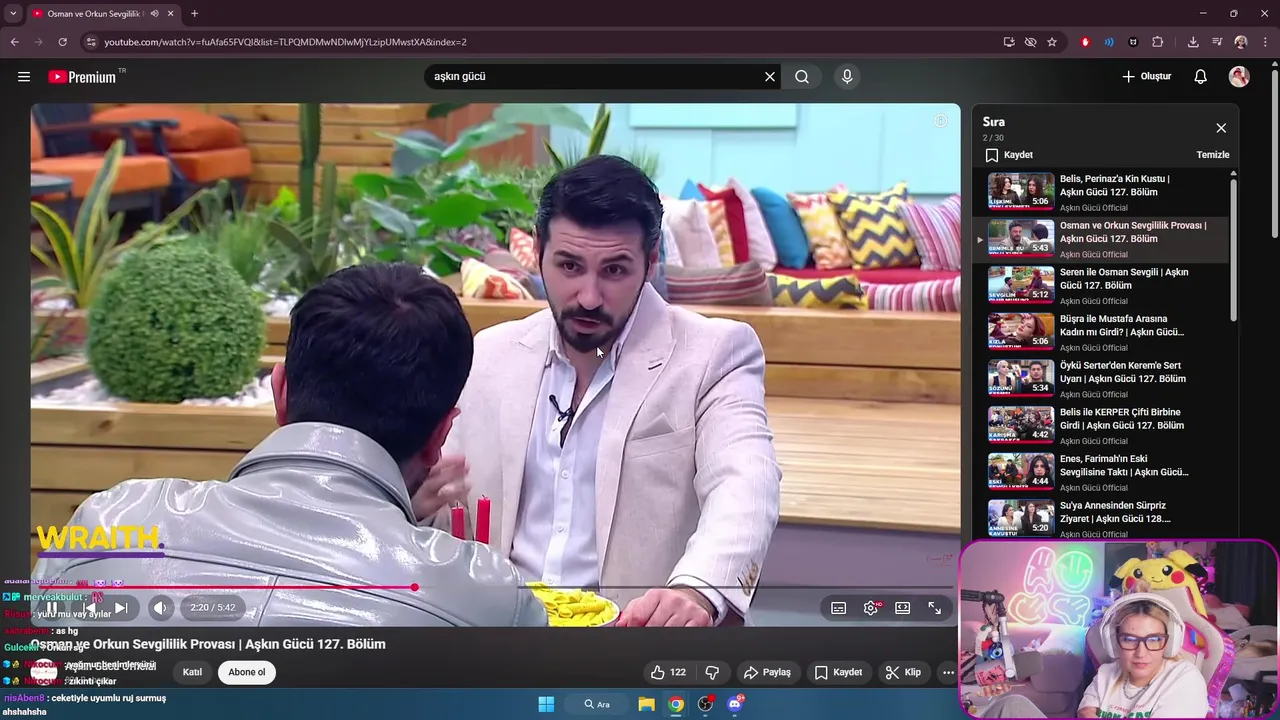Viewport: 1280px width, 720px height.
Task: Close the Sıra queue panel
Action: [x=1221, y=128]
